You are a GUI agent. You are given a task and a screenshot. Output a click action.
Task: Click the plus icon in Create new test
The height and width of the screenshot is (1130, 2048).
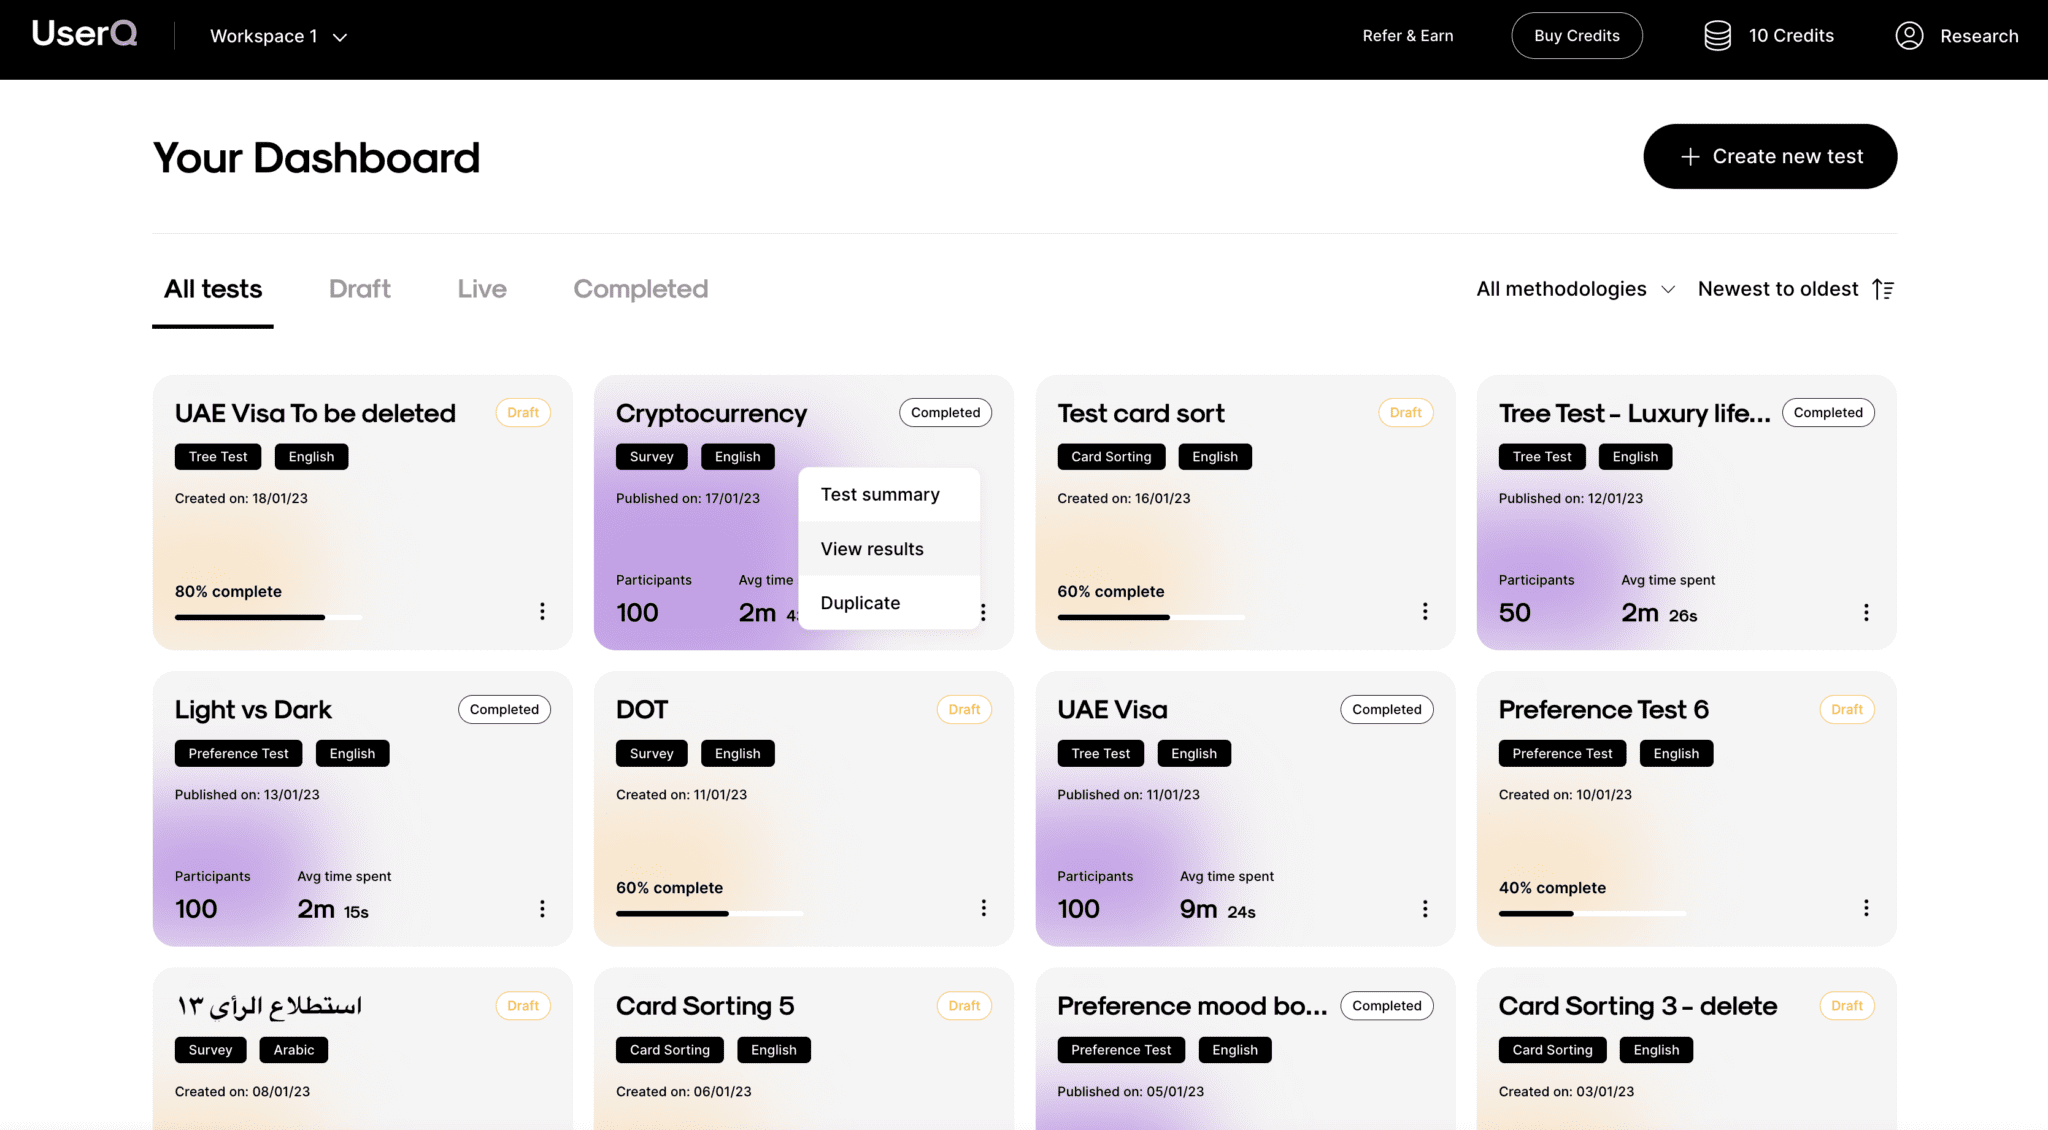click(1690, 157)
